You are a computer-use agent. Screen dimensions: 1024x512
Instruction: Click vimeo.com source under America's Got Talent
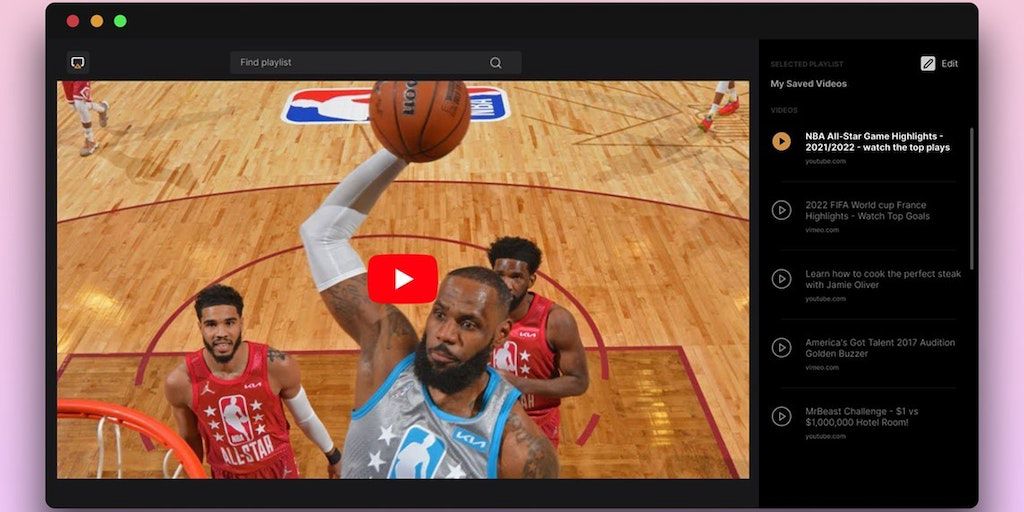tap(822, 367)
